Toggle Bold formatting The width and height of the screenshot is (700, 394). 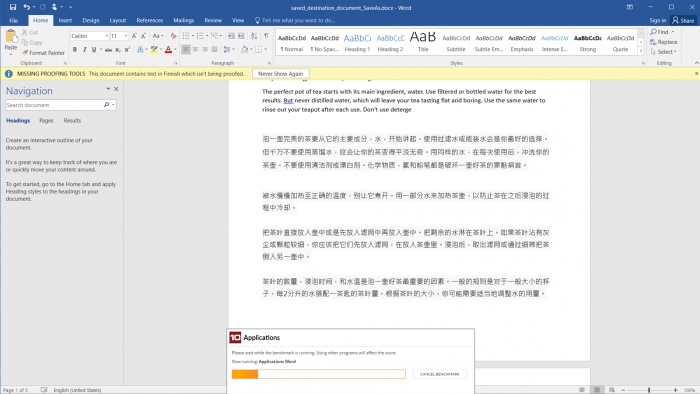tap(75, 50)
